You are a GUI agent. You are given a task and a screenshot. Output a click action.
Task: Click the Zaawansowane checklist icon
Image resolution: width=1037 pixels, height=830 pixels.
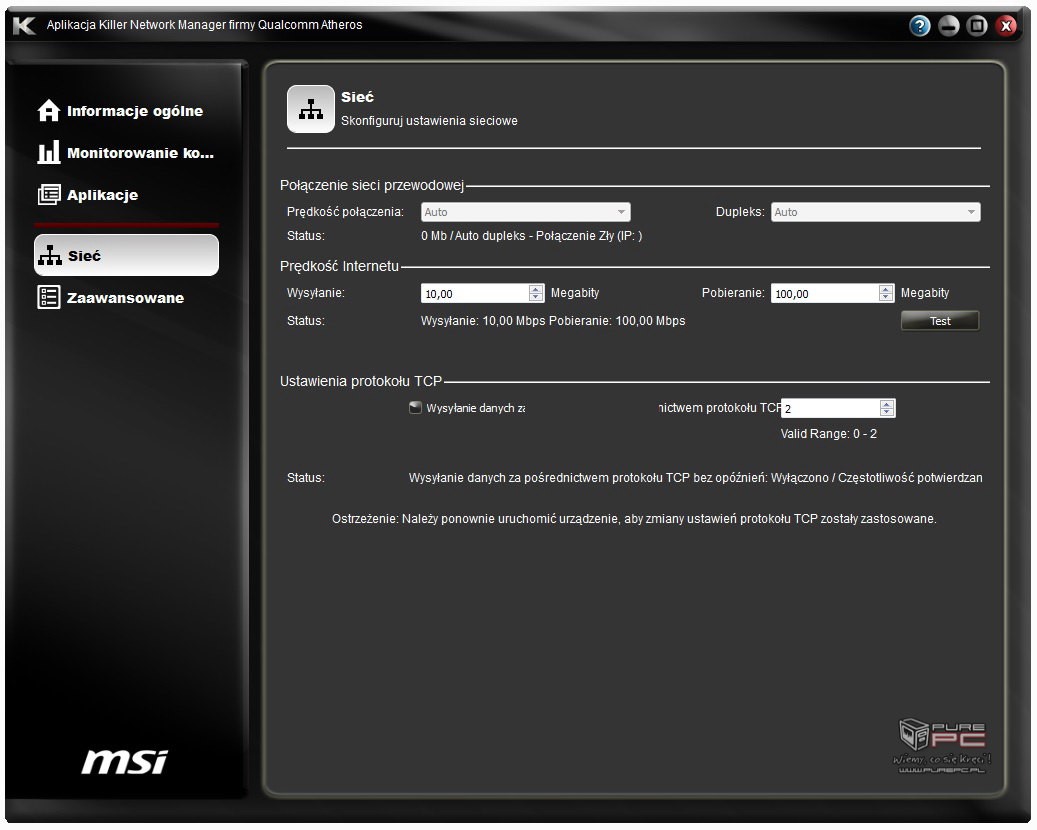tap(48, 298)
